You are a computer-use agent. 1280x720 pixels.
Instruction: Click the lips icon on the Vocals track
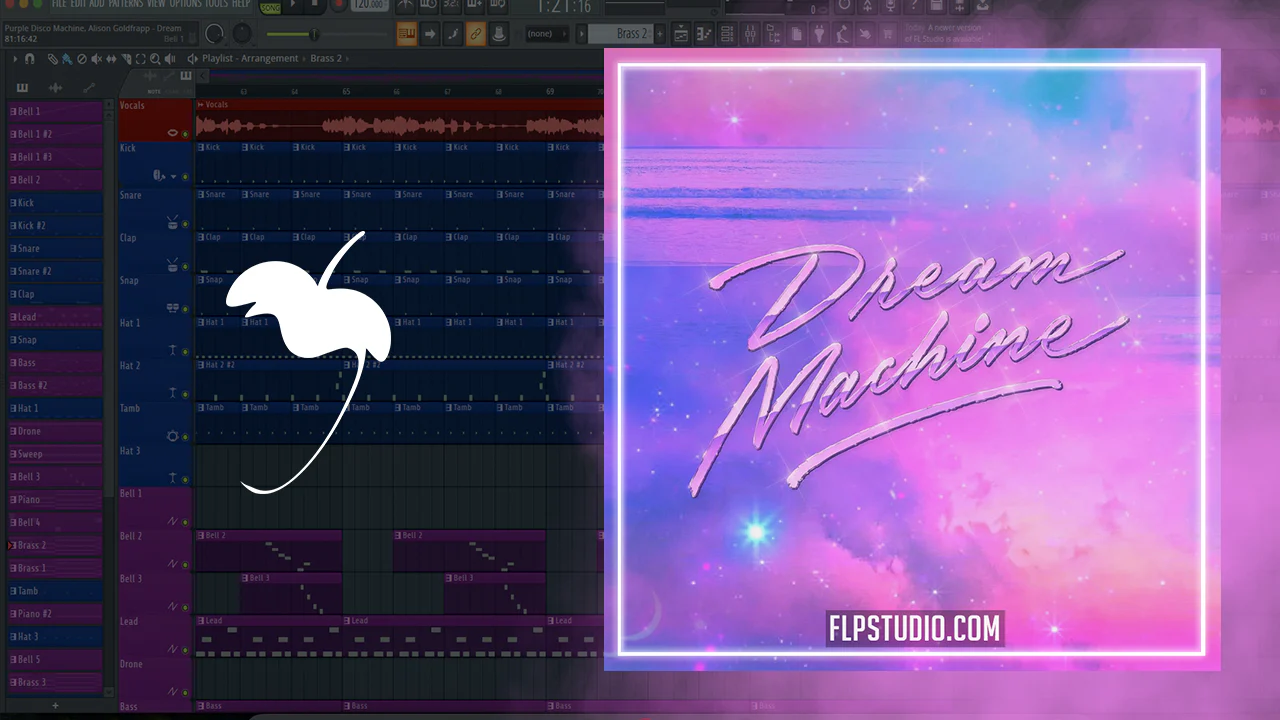173,133
